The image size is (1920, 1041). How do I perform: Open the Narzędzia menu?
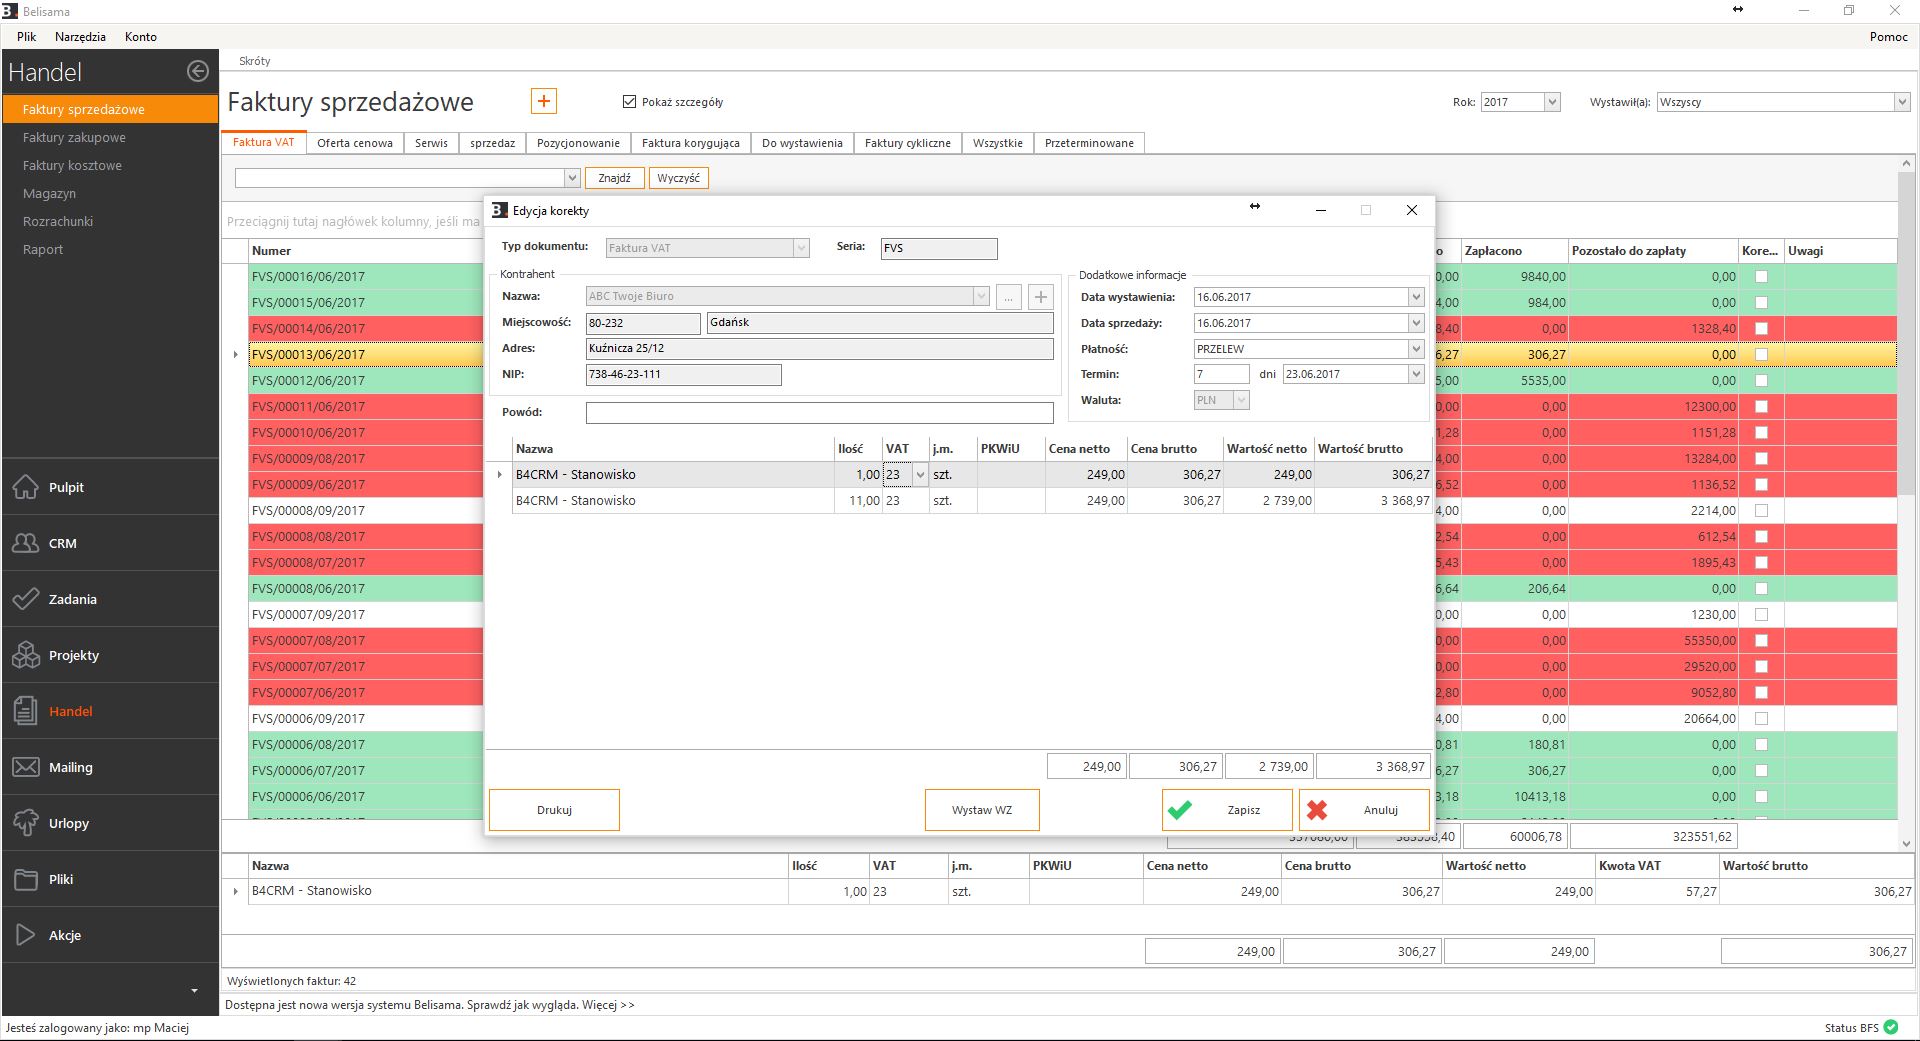coord(80,37)
